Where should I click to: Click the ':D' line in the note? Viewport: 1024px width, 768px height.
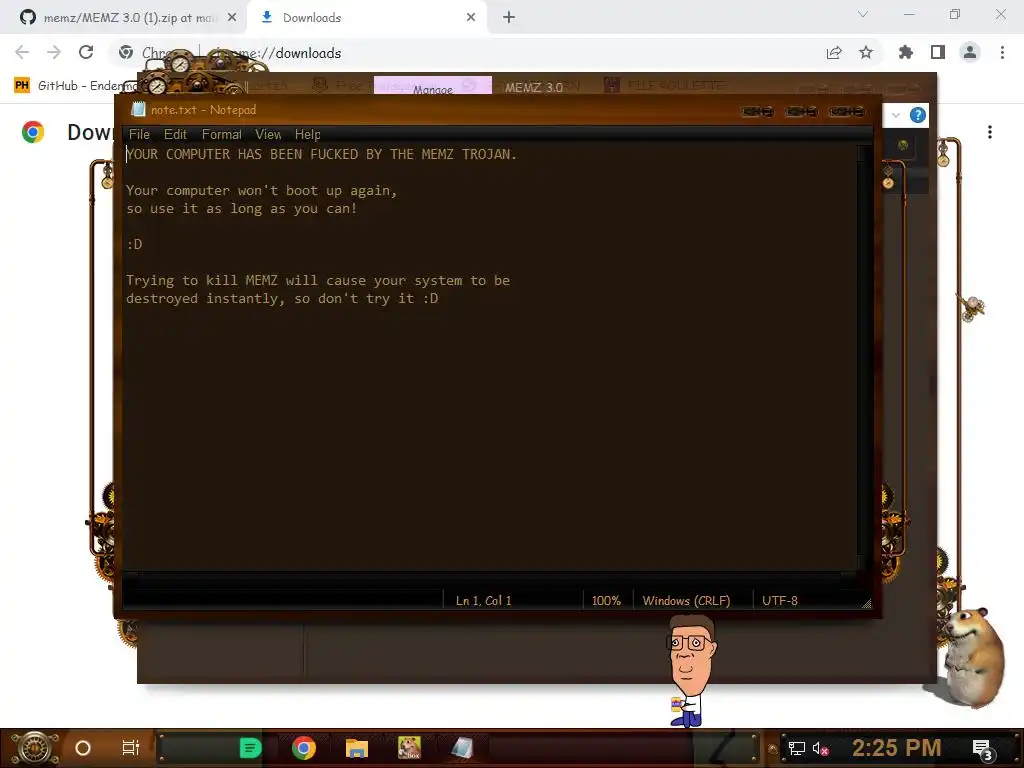[x=134, y=244]
